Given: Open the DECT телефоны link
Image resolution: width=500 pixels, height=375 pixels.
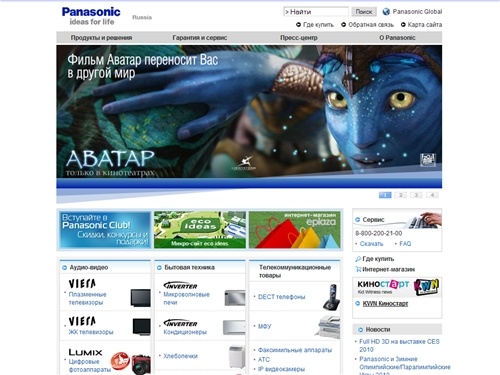Looking at the screenshot, I should [281, 297].
